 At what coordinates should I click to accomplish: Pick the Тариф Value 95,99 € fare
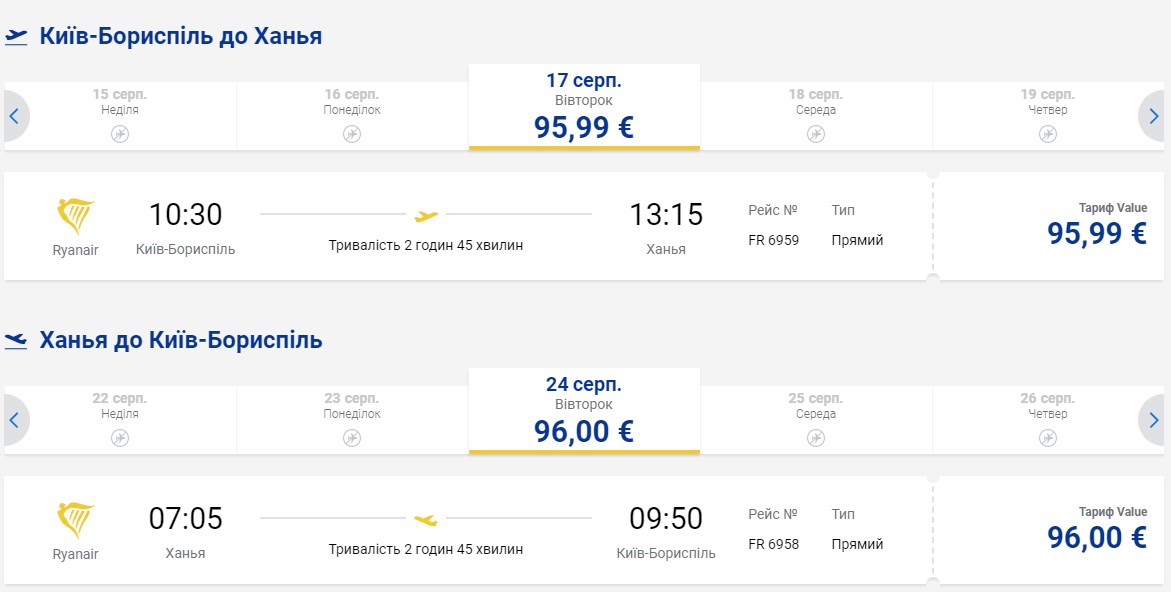point(1096,226)
